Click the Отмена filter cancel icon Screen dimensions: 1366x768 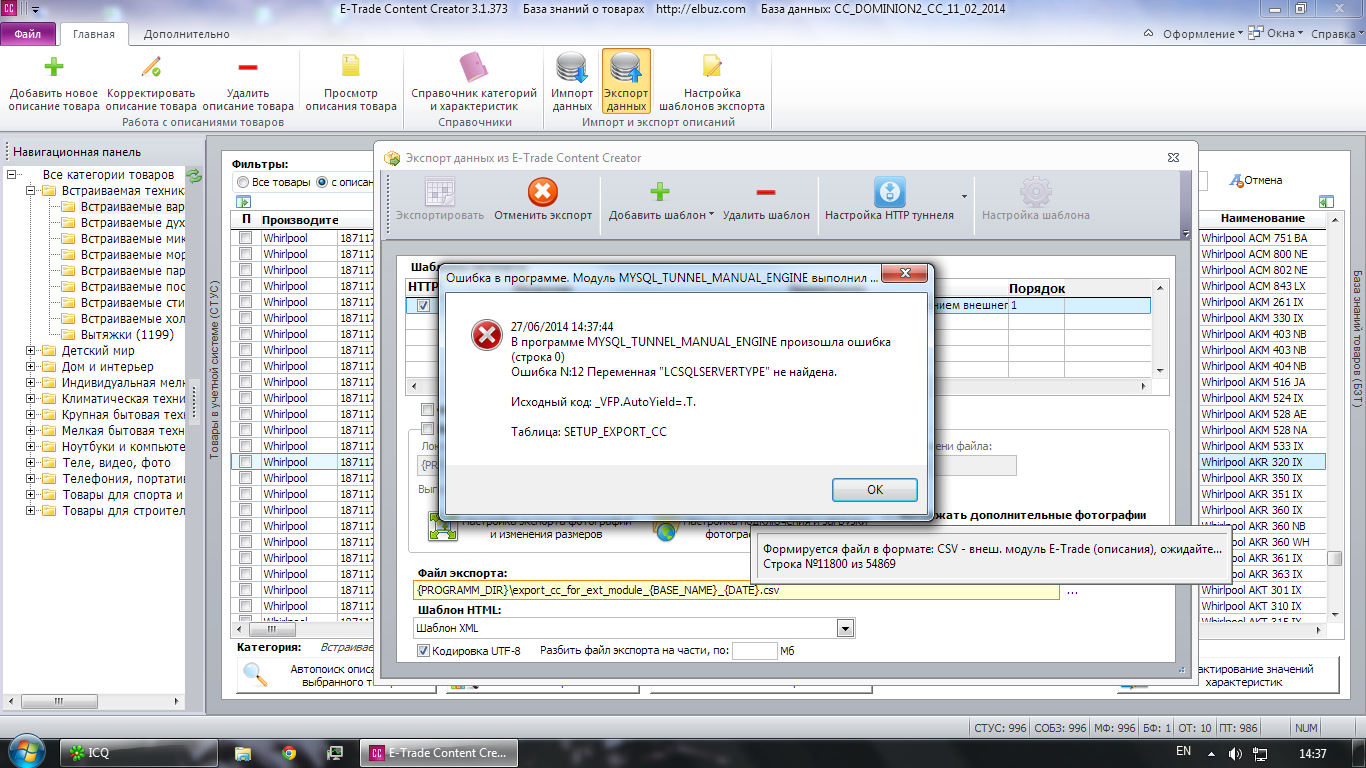pos(1236,180)
